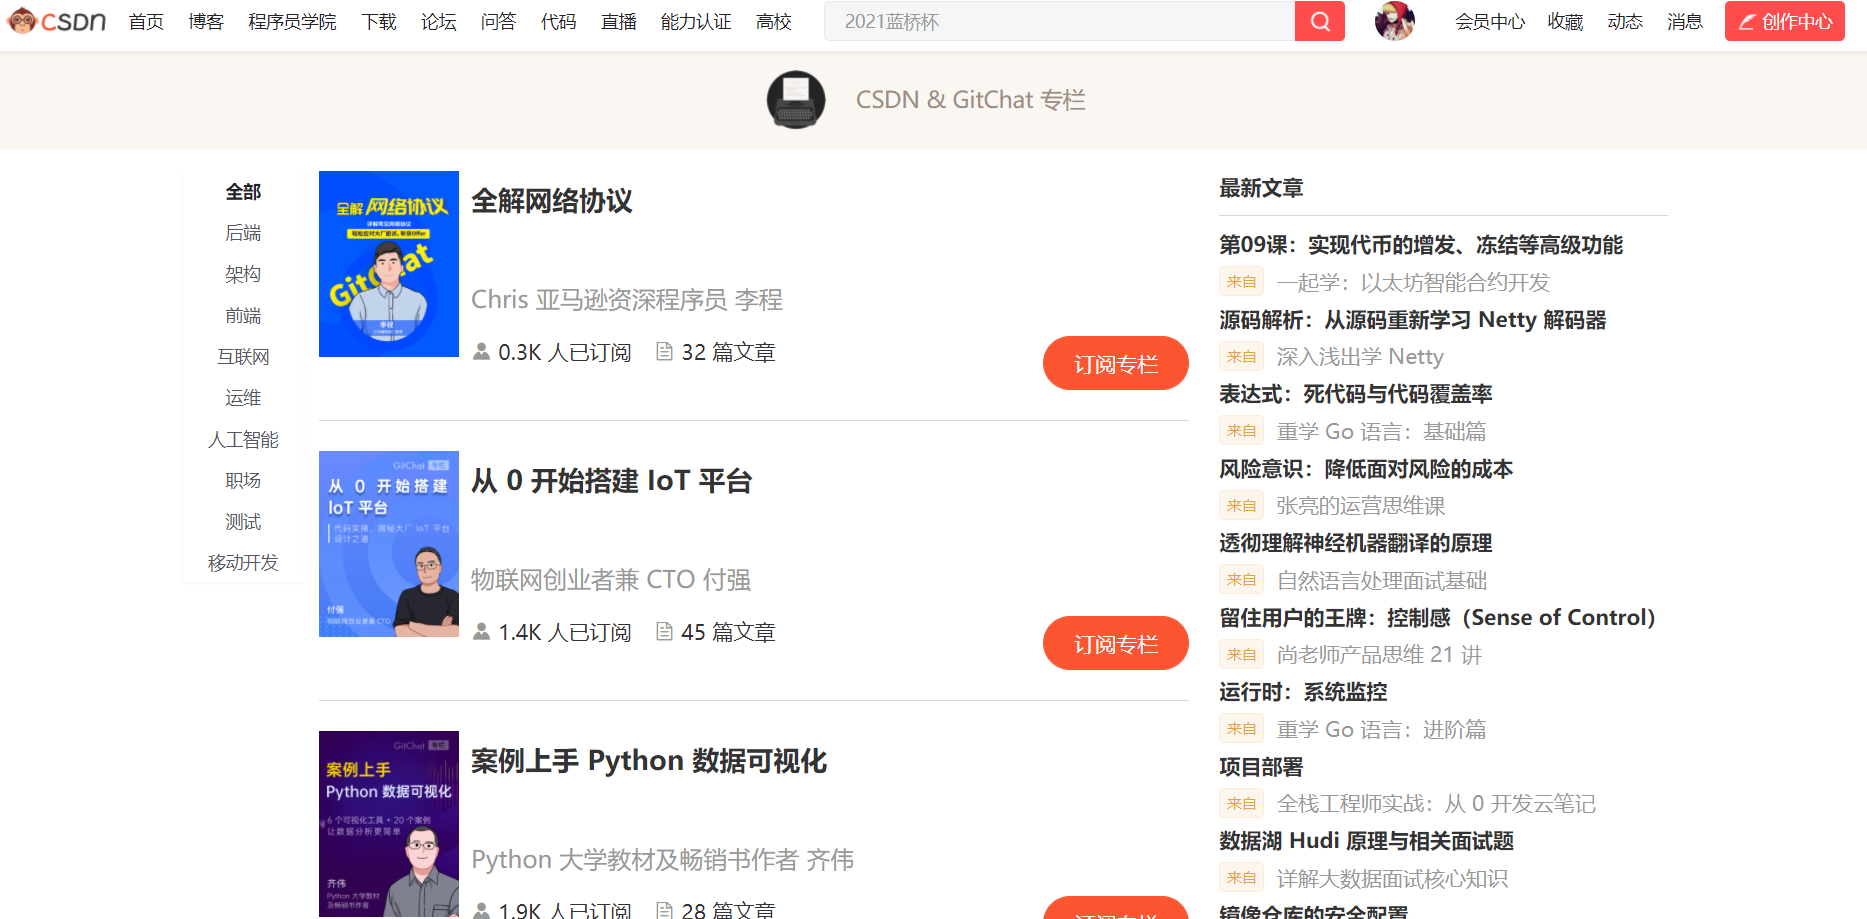Open source column 尚老师产品思维 21 讲
This screenshot has height=919, width=1867.
pyautogui.click(x=1379, y=655)
